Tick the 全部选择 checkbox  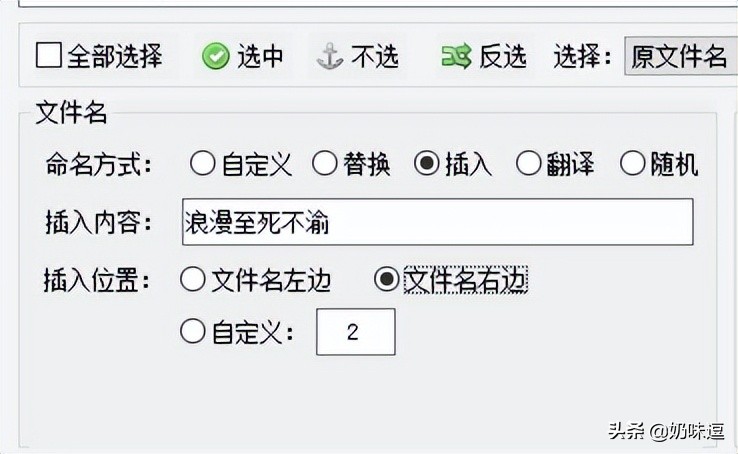(x=48, y=55)
